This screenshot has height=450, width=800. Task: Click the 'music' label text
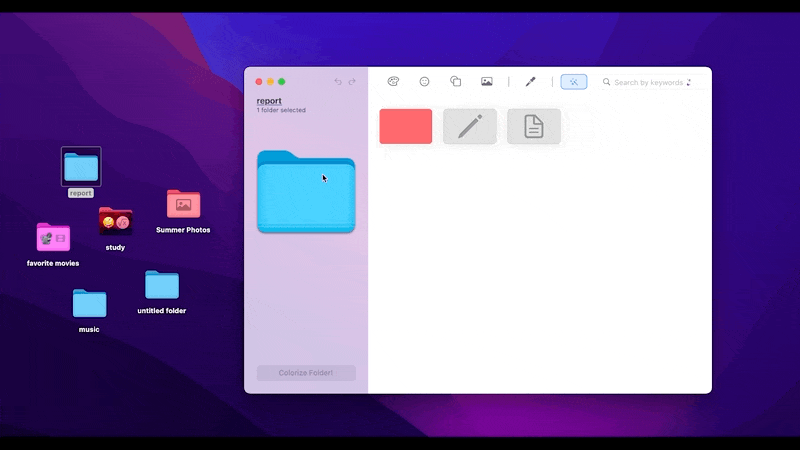tap(89, 330)
